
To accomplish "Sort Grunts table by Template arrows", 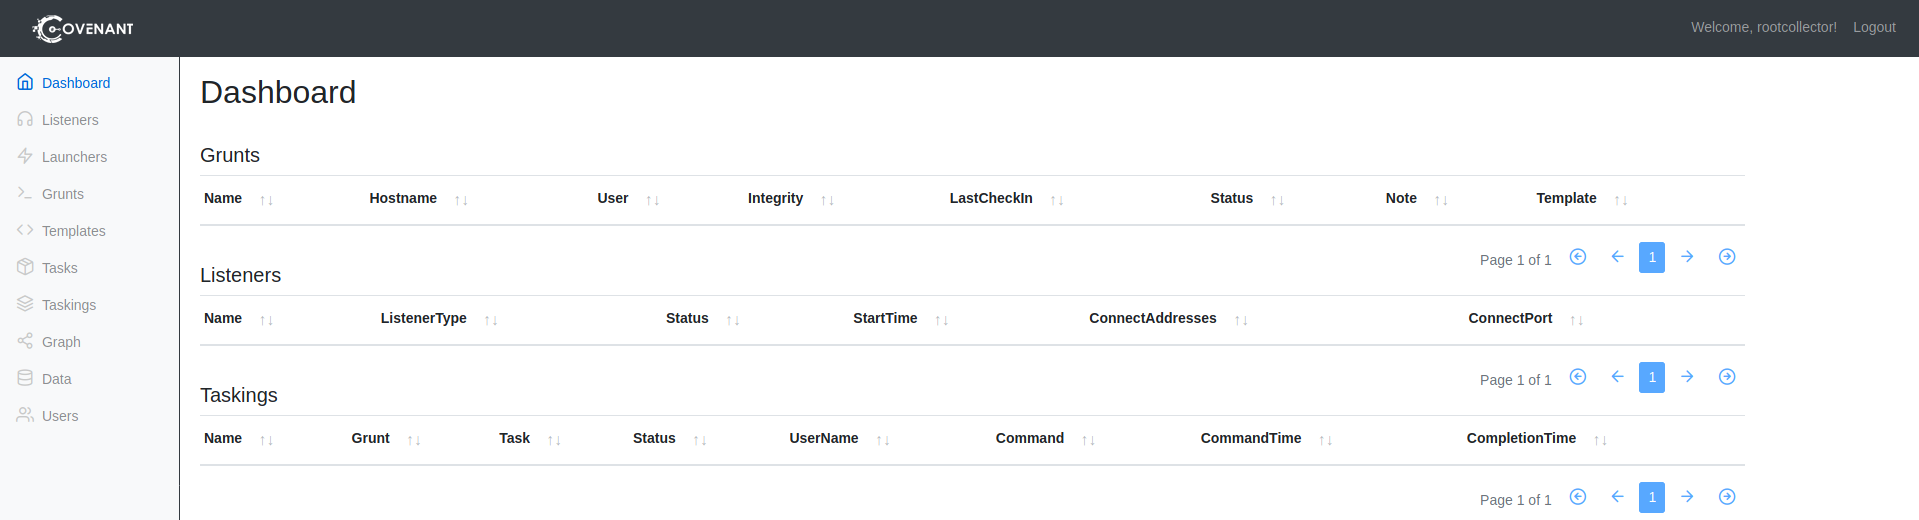I will point(1621,200).
